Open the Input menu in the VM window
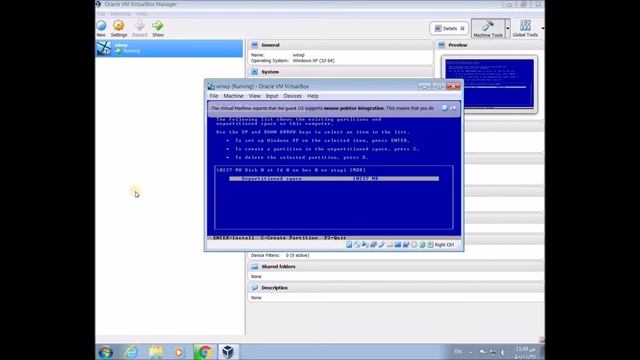 coord(272,96)
